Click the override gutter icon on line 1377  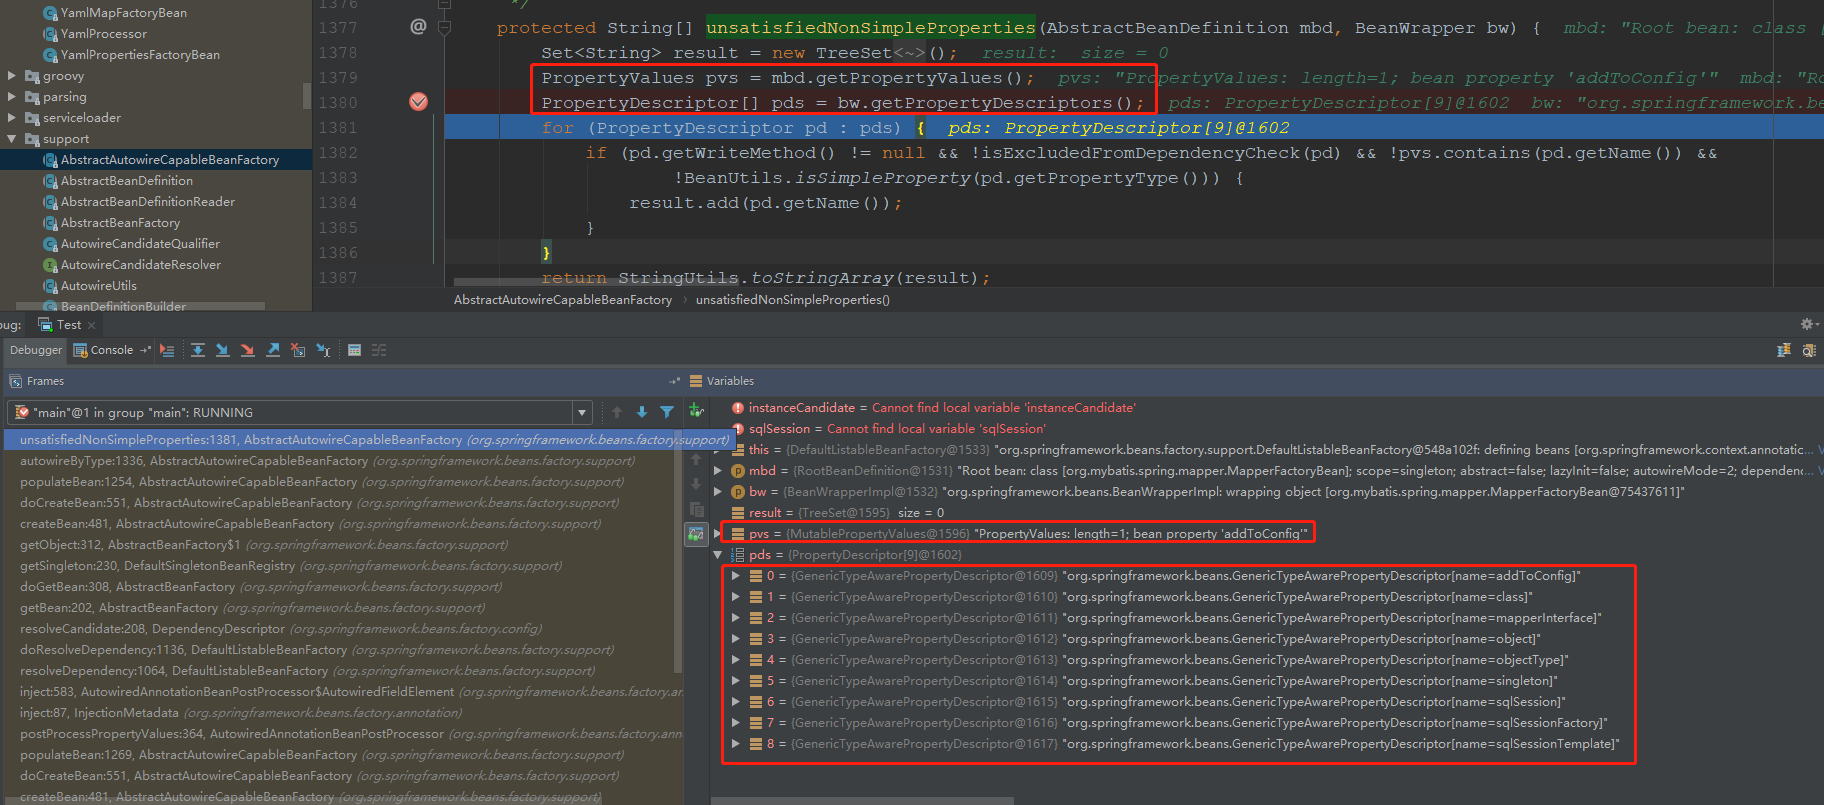[418, 27]
